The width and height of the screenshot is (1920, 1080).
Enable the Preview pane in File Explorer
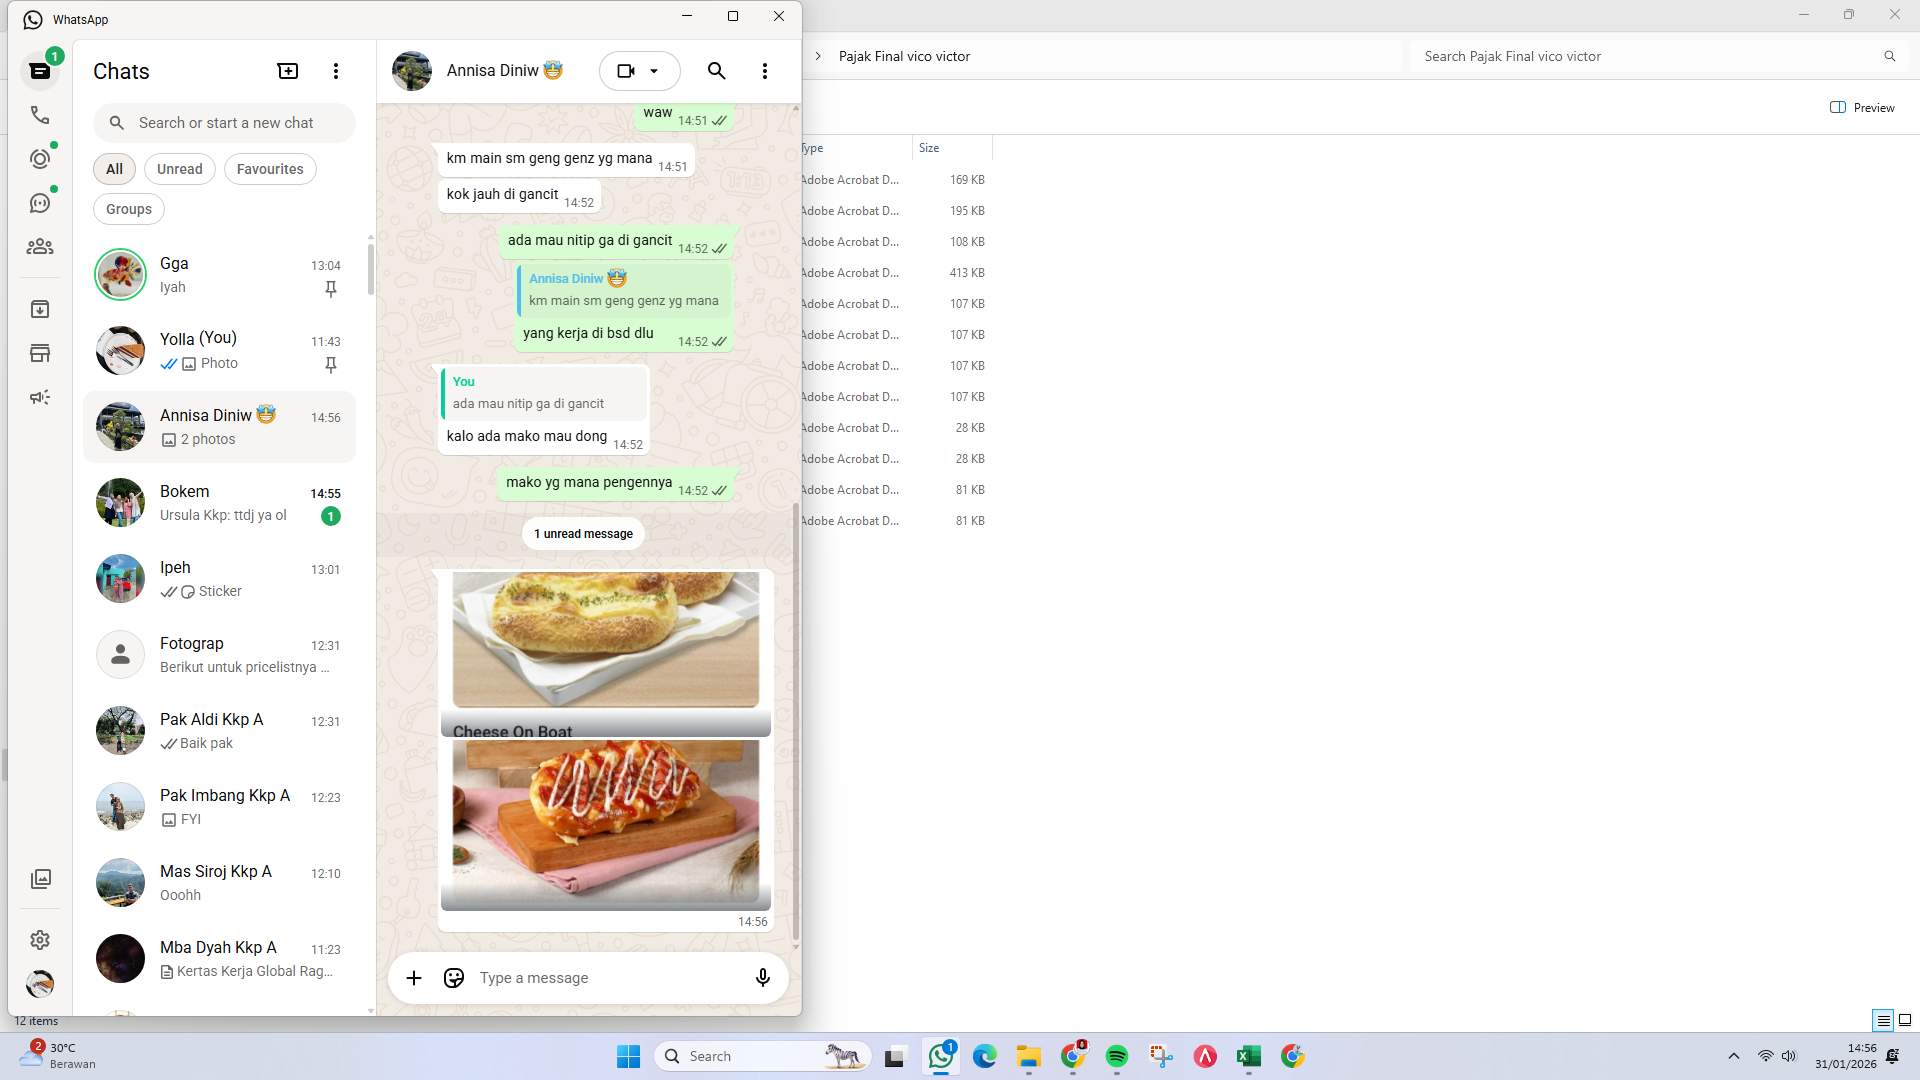[1862, 107]
